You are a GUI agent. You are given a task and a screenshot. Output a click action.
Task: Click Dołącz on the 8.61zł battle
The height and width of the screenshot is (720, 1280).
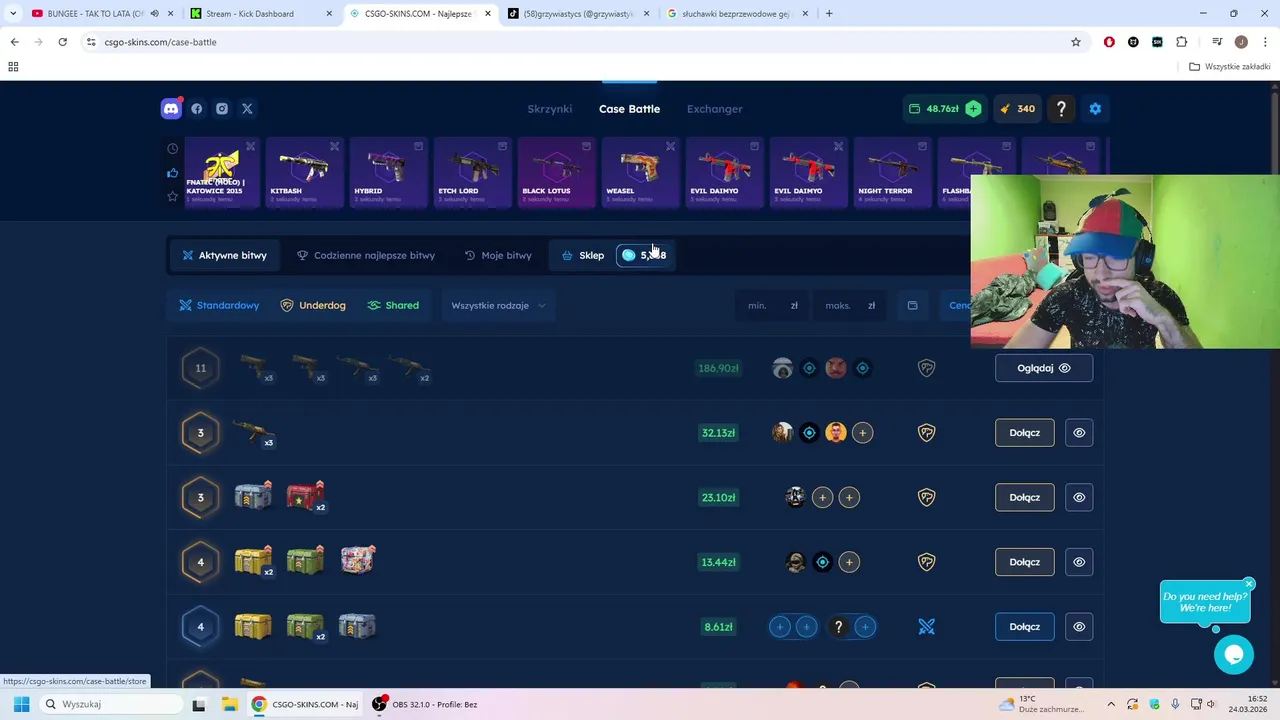coord(1025,627)
